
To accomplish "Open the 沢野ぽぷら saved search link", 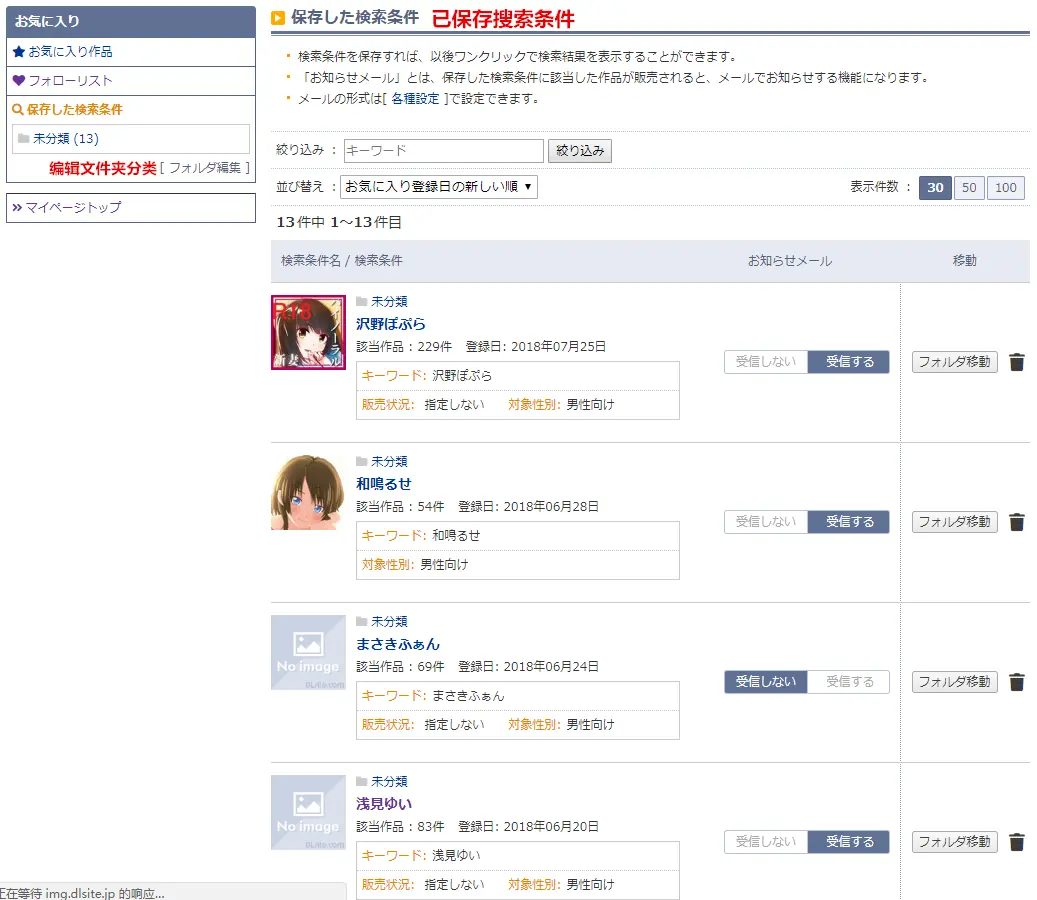I will point(391,324).
